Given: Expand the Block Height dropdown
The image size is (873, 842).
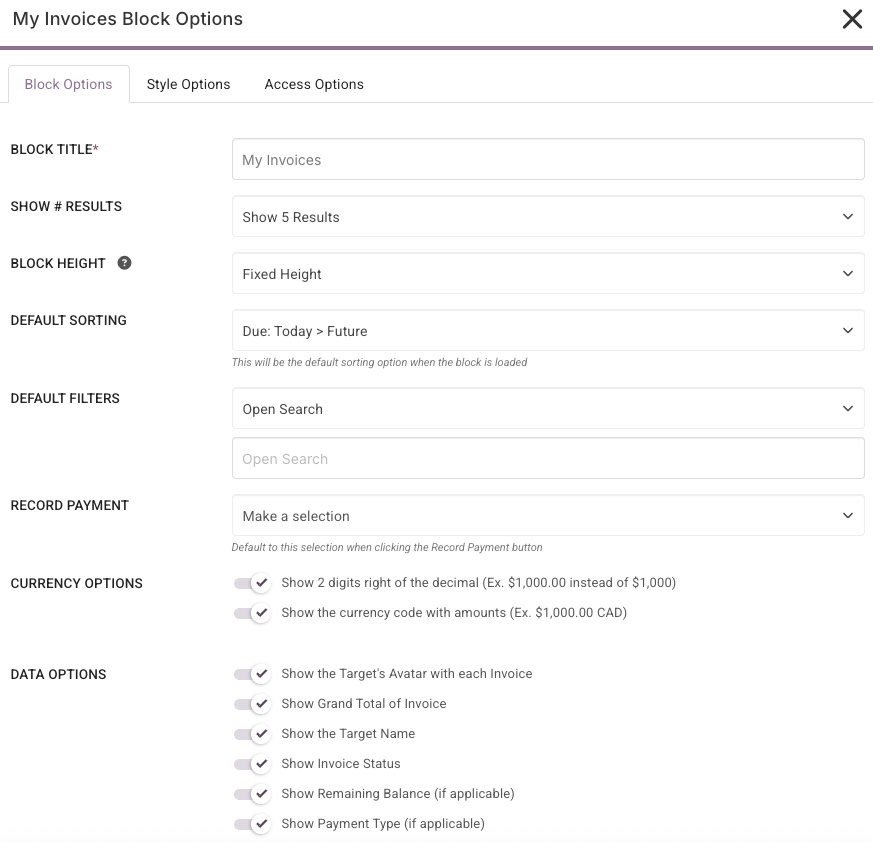Looking at the screenshot, I should 548,274.
